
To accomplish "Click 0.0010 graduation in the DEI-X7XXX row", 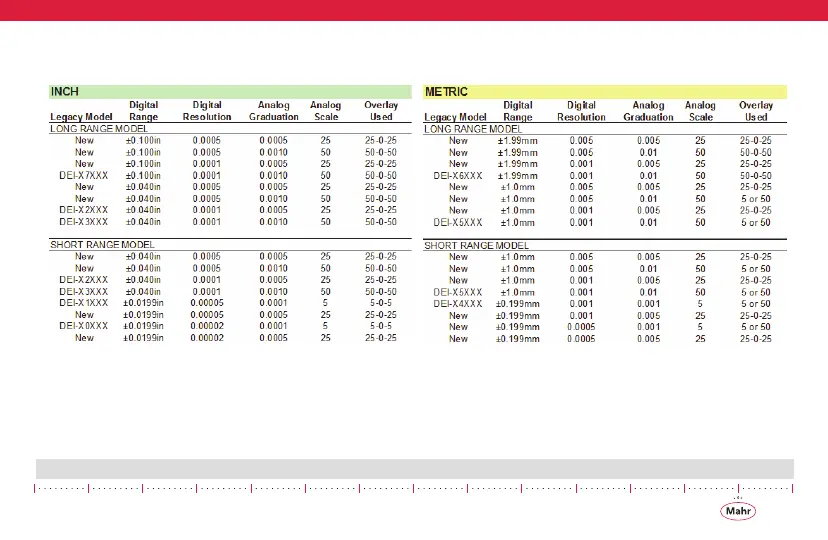I will pos(274,175).
